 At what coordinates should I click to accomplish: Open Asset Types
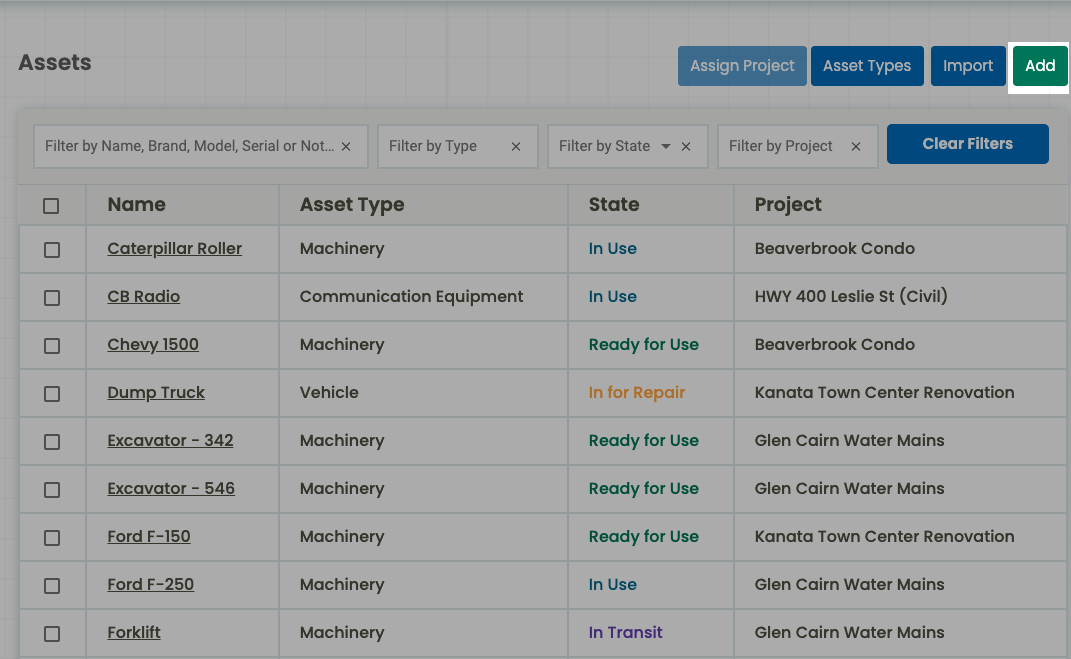coord(867,66)
